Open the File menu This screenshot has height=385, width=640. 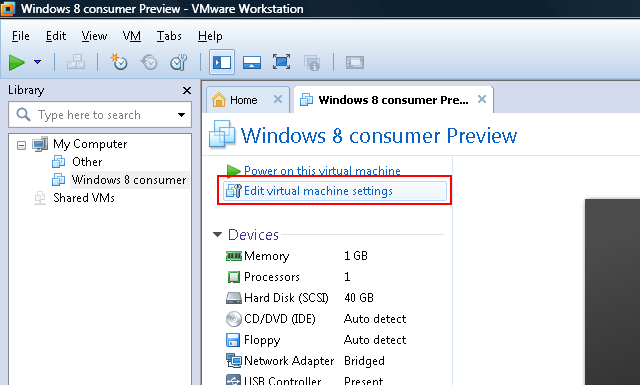click(20, 36)
